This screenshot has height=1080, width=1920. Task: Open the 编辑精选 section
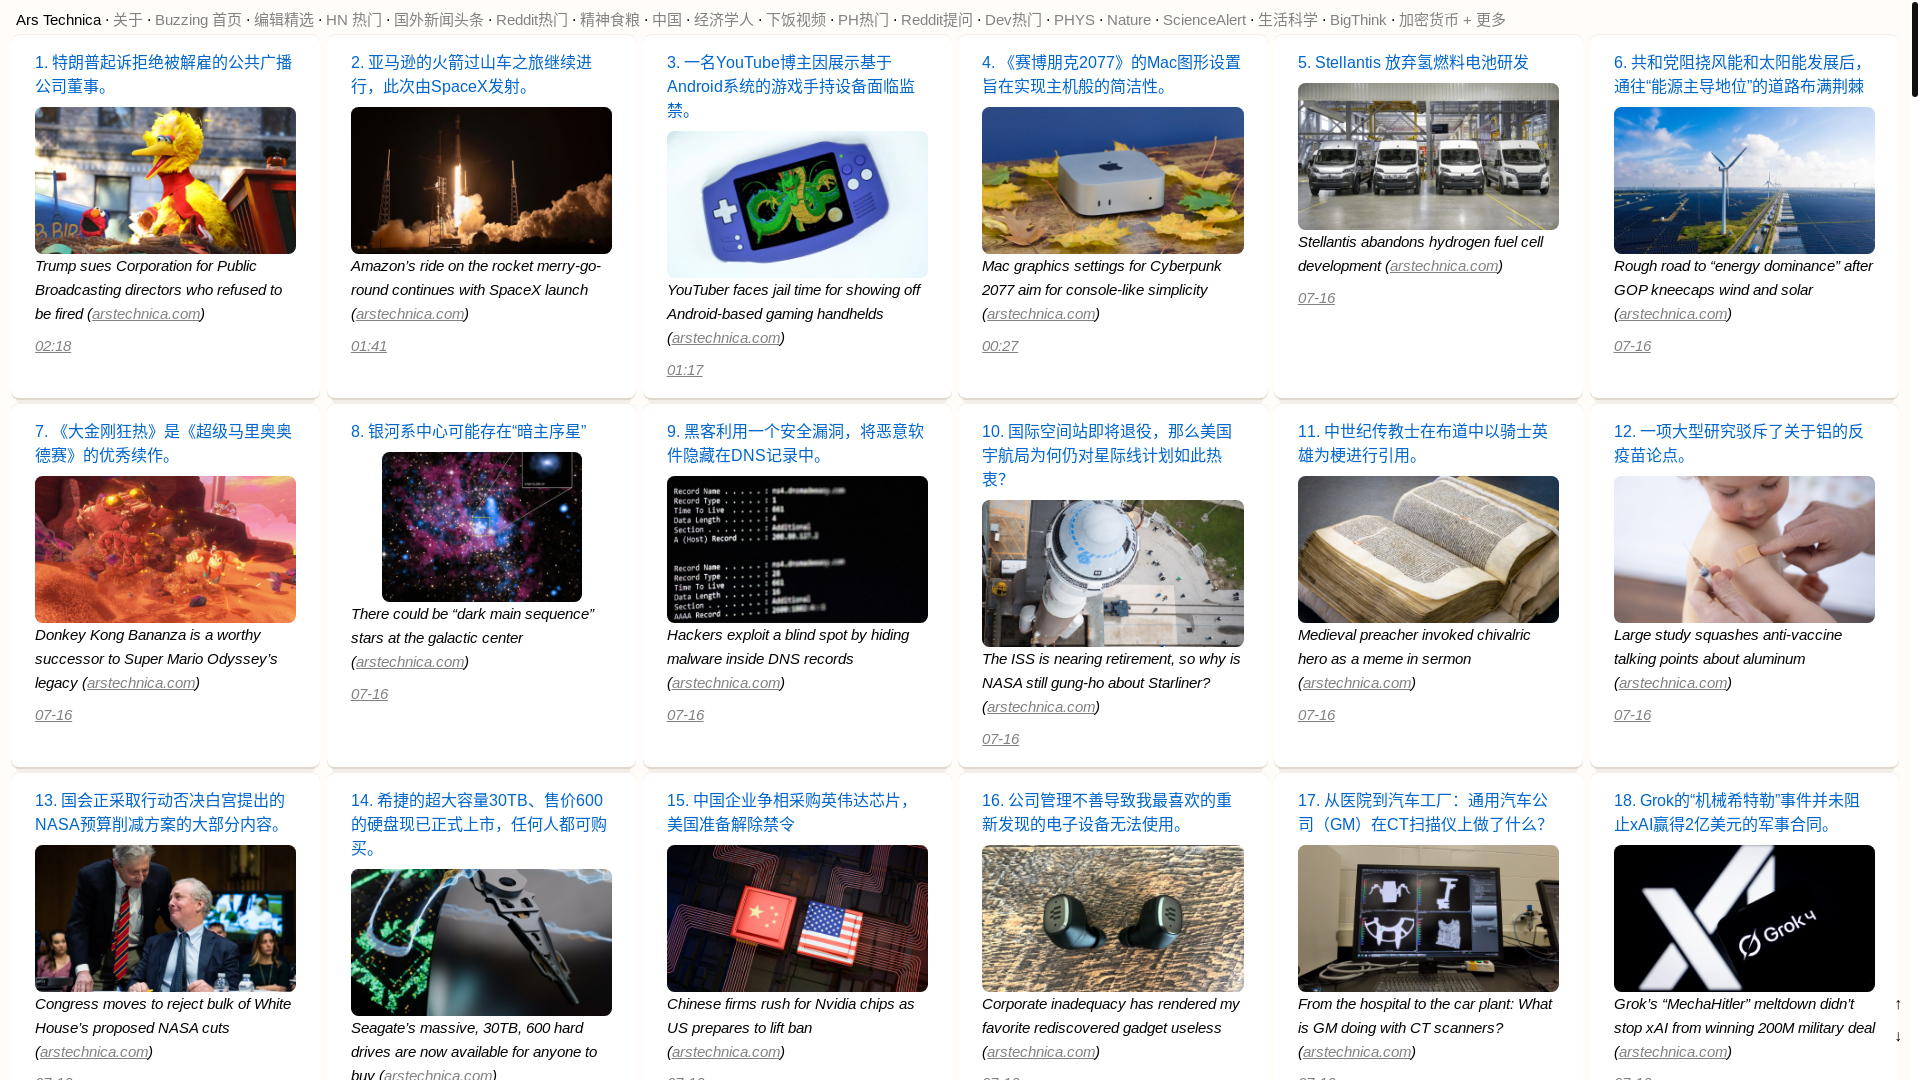point(284,19)
